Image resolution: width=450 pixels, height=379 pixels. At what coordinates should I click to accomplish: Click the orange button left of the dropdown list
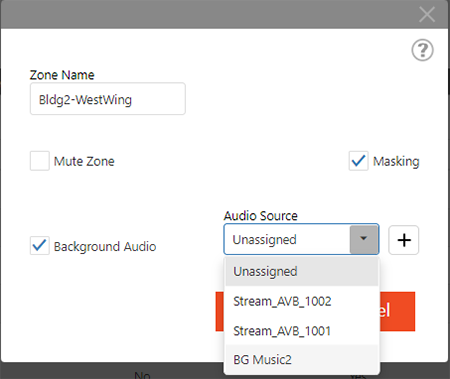click(x=220, y=311)
